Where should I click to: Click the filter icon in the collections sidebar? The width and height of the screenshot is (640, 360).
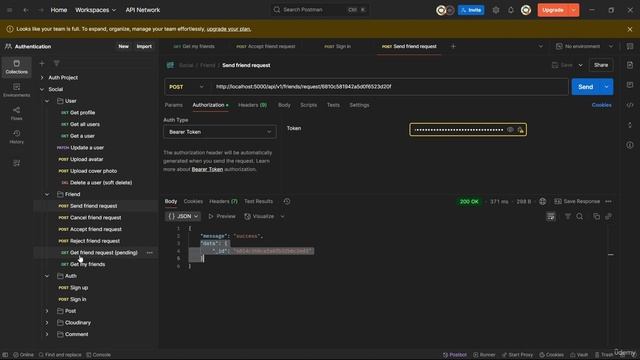click(x=57, y=63)
